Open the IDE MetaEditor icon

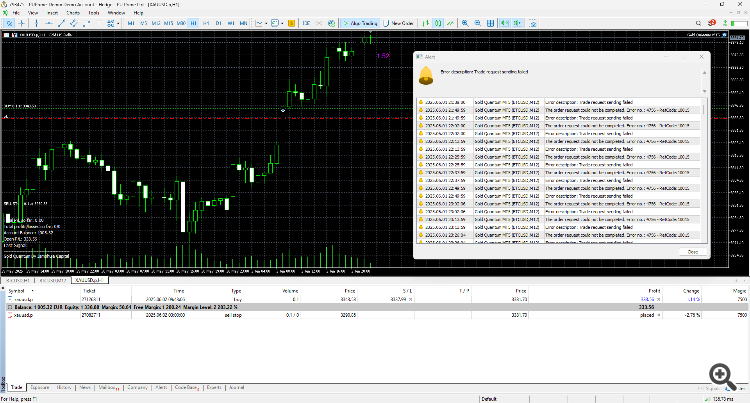[x=306, y=23]
